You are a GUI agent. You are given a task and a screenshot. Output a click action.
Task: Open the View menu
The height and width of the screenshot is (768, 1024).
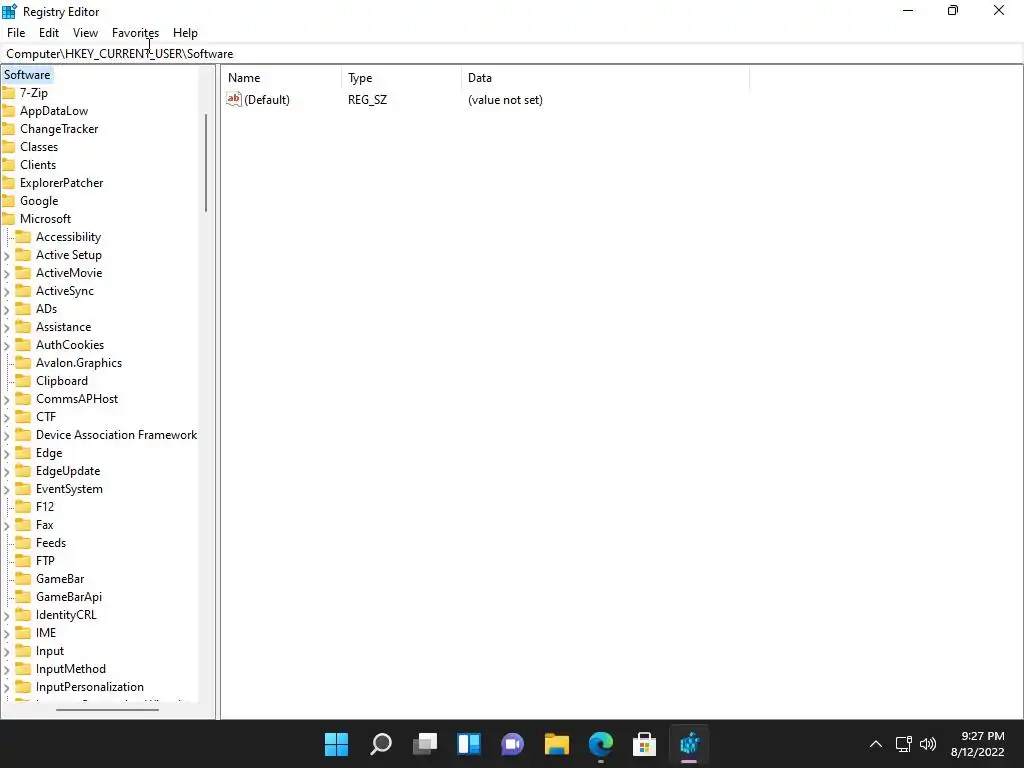(86, 33)
